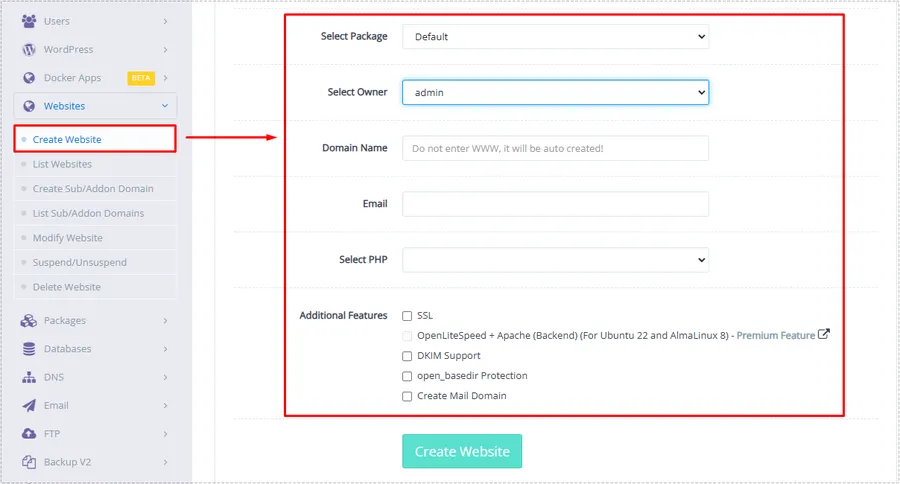The width and height of the screenshot is (900, 484).
Task: Click the FTP cloud upload icon
Action: 28,434
